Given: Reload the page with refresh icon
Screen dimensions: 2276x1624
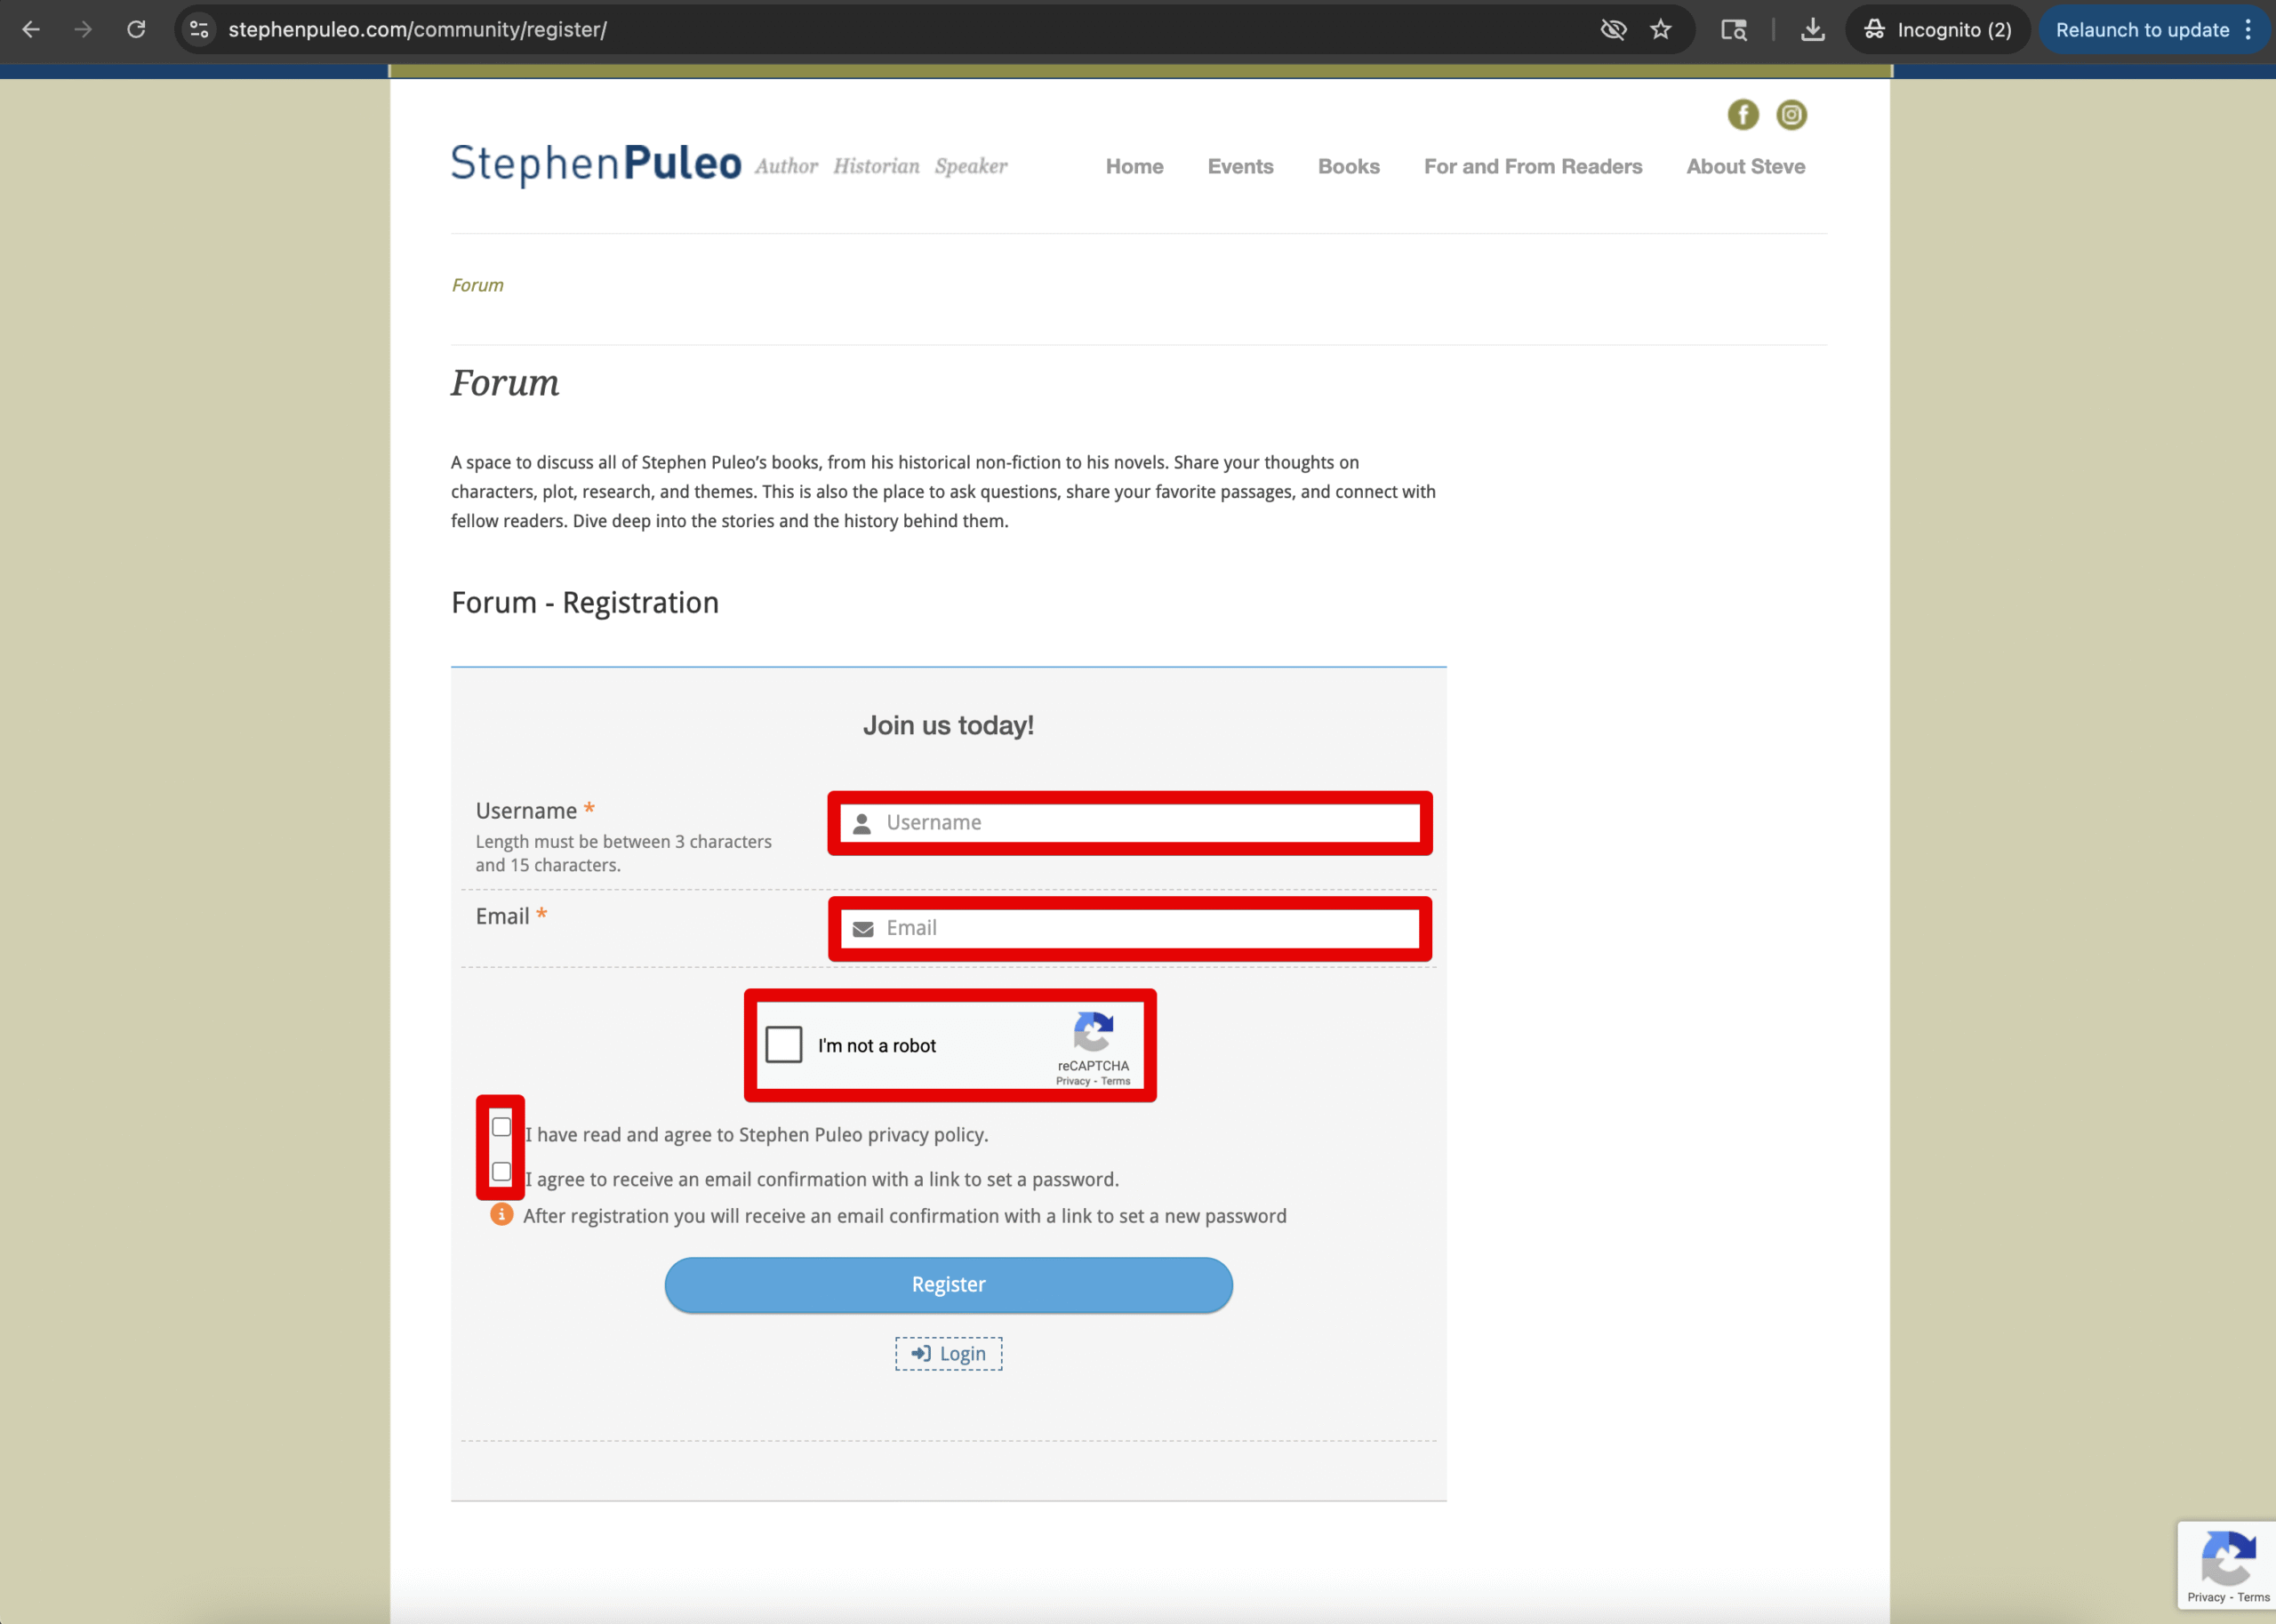Looking at the screenshot, I should click(x=136, y=30).
